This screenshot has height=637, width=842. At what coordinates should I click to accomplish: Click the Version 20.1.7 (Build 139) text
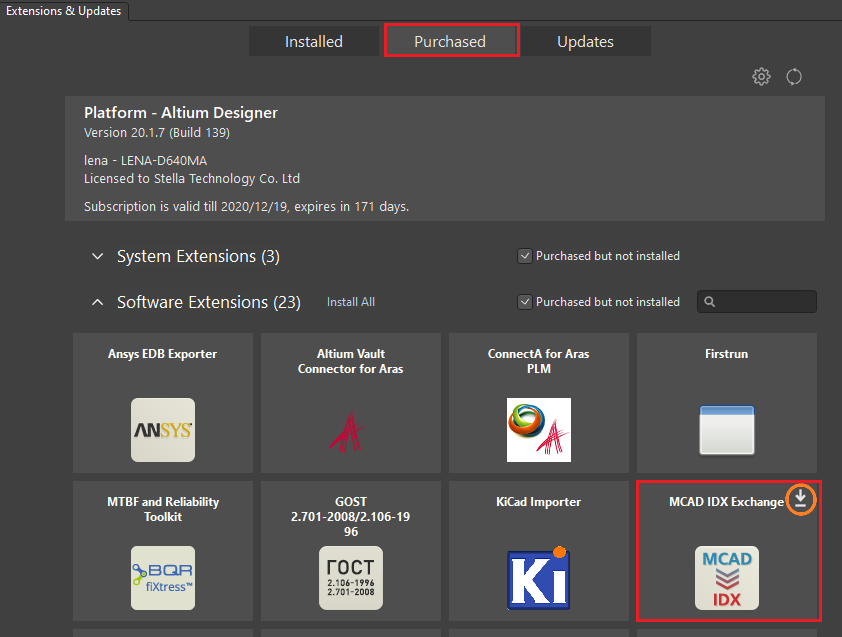coord(157,133)
